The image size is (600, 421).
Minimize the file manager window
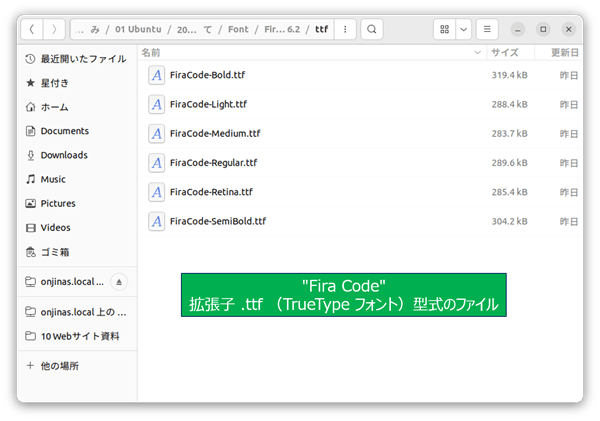pyautogui.click(x=517, y=29)
